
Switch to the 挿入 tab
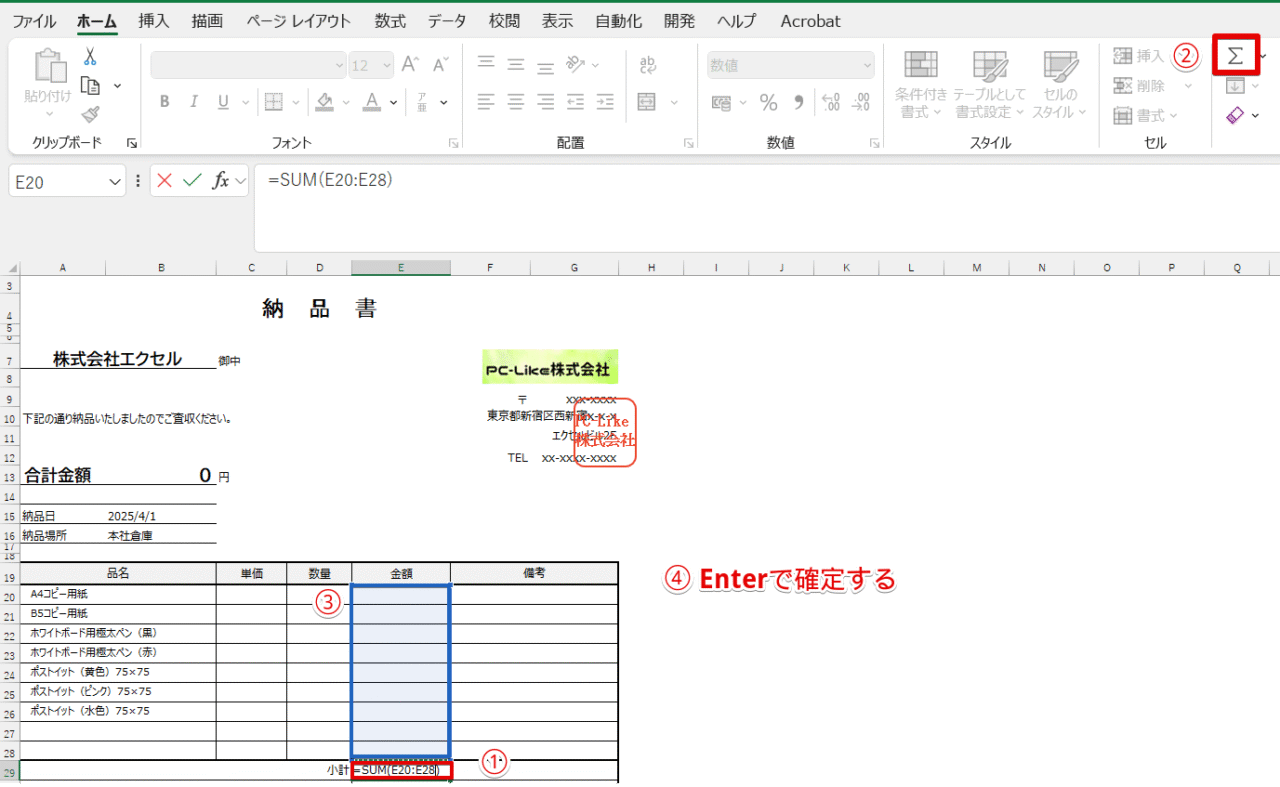click(154, 21)
